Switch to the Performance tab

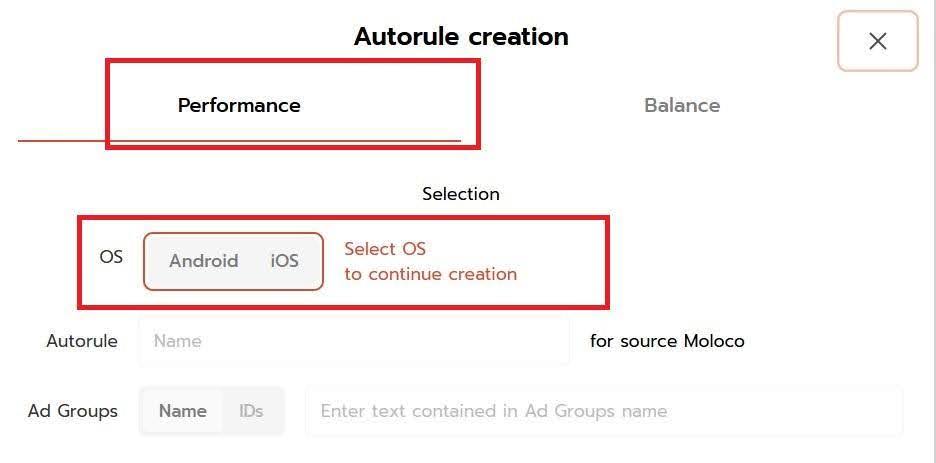pyautogui.click(x=239, y=105)
